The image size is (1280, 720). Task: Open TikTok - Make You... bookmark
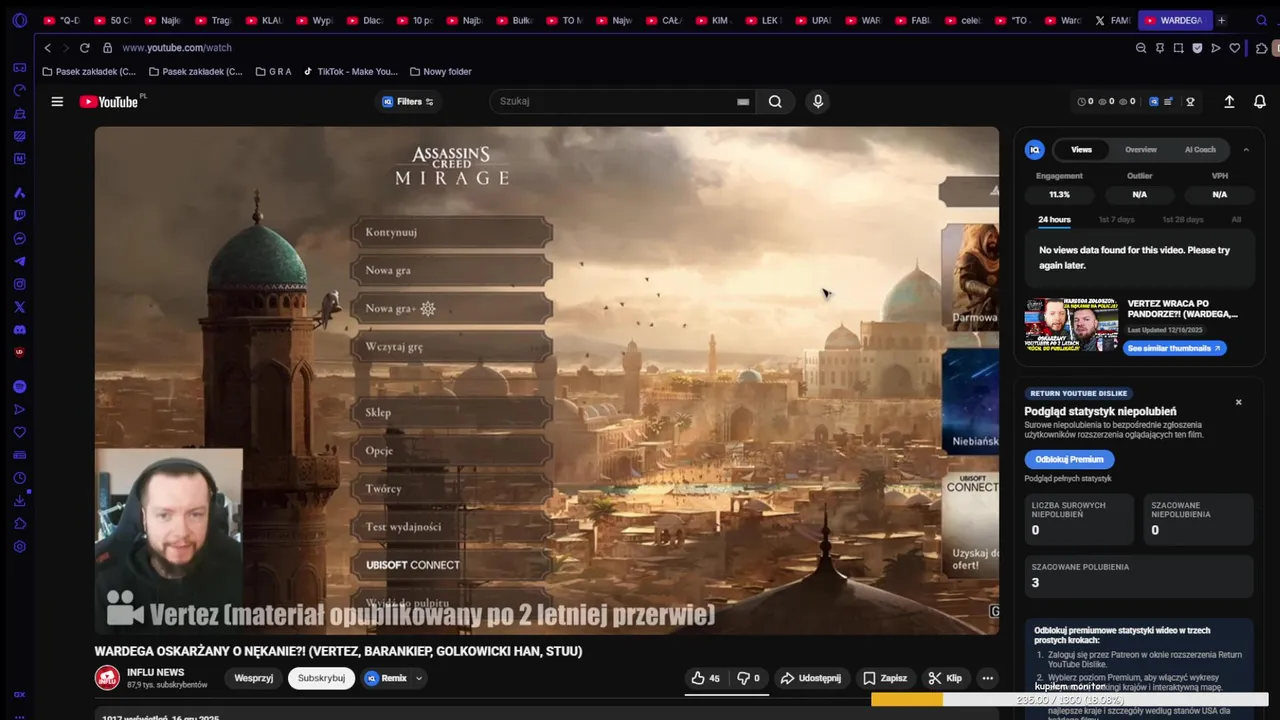pos(350,71)
